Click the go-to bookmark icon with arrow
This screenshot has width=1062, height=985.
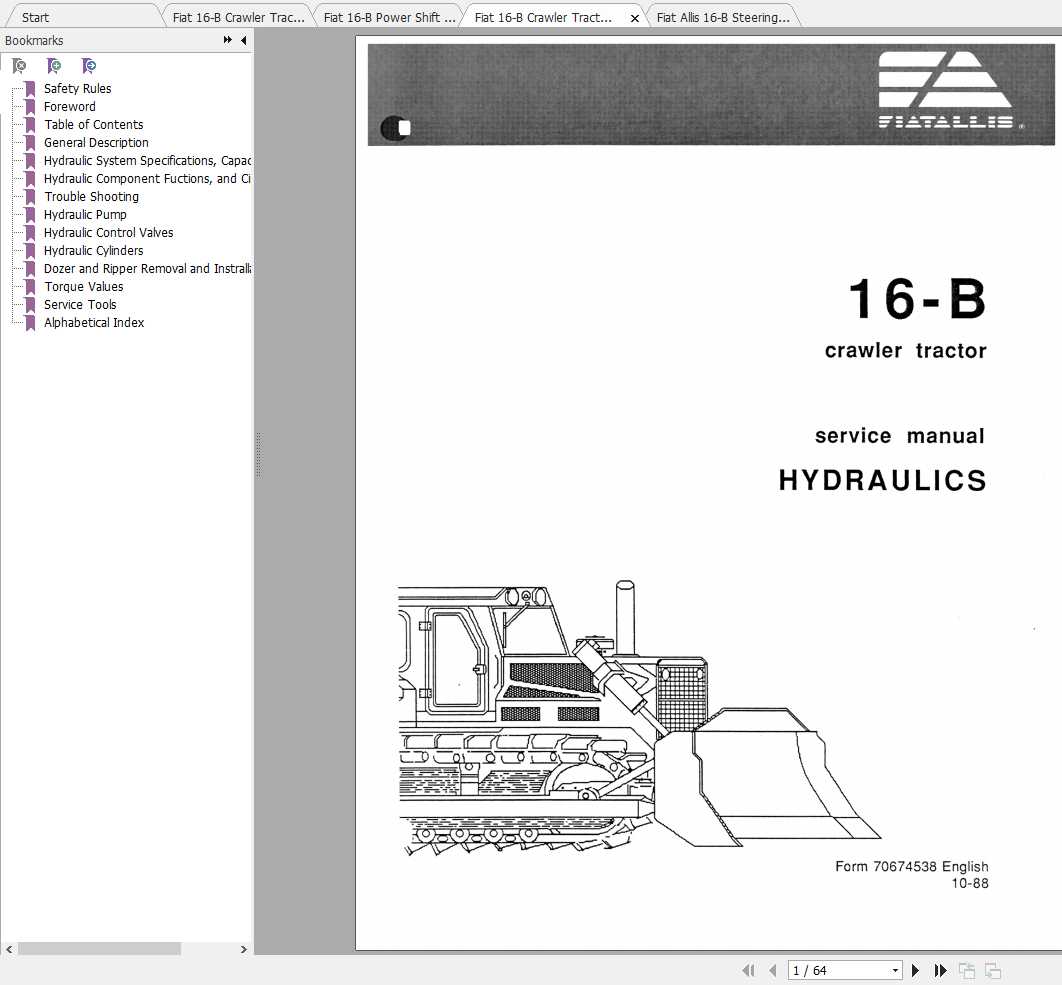[x=89, y=66]
